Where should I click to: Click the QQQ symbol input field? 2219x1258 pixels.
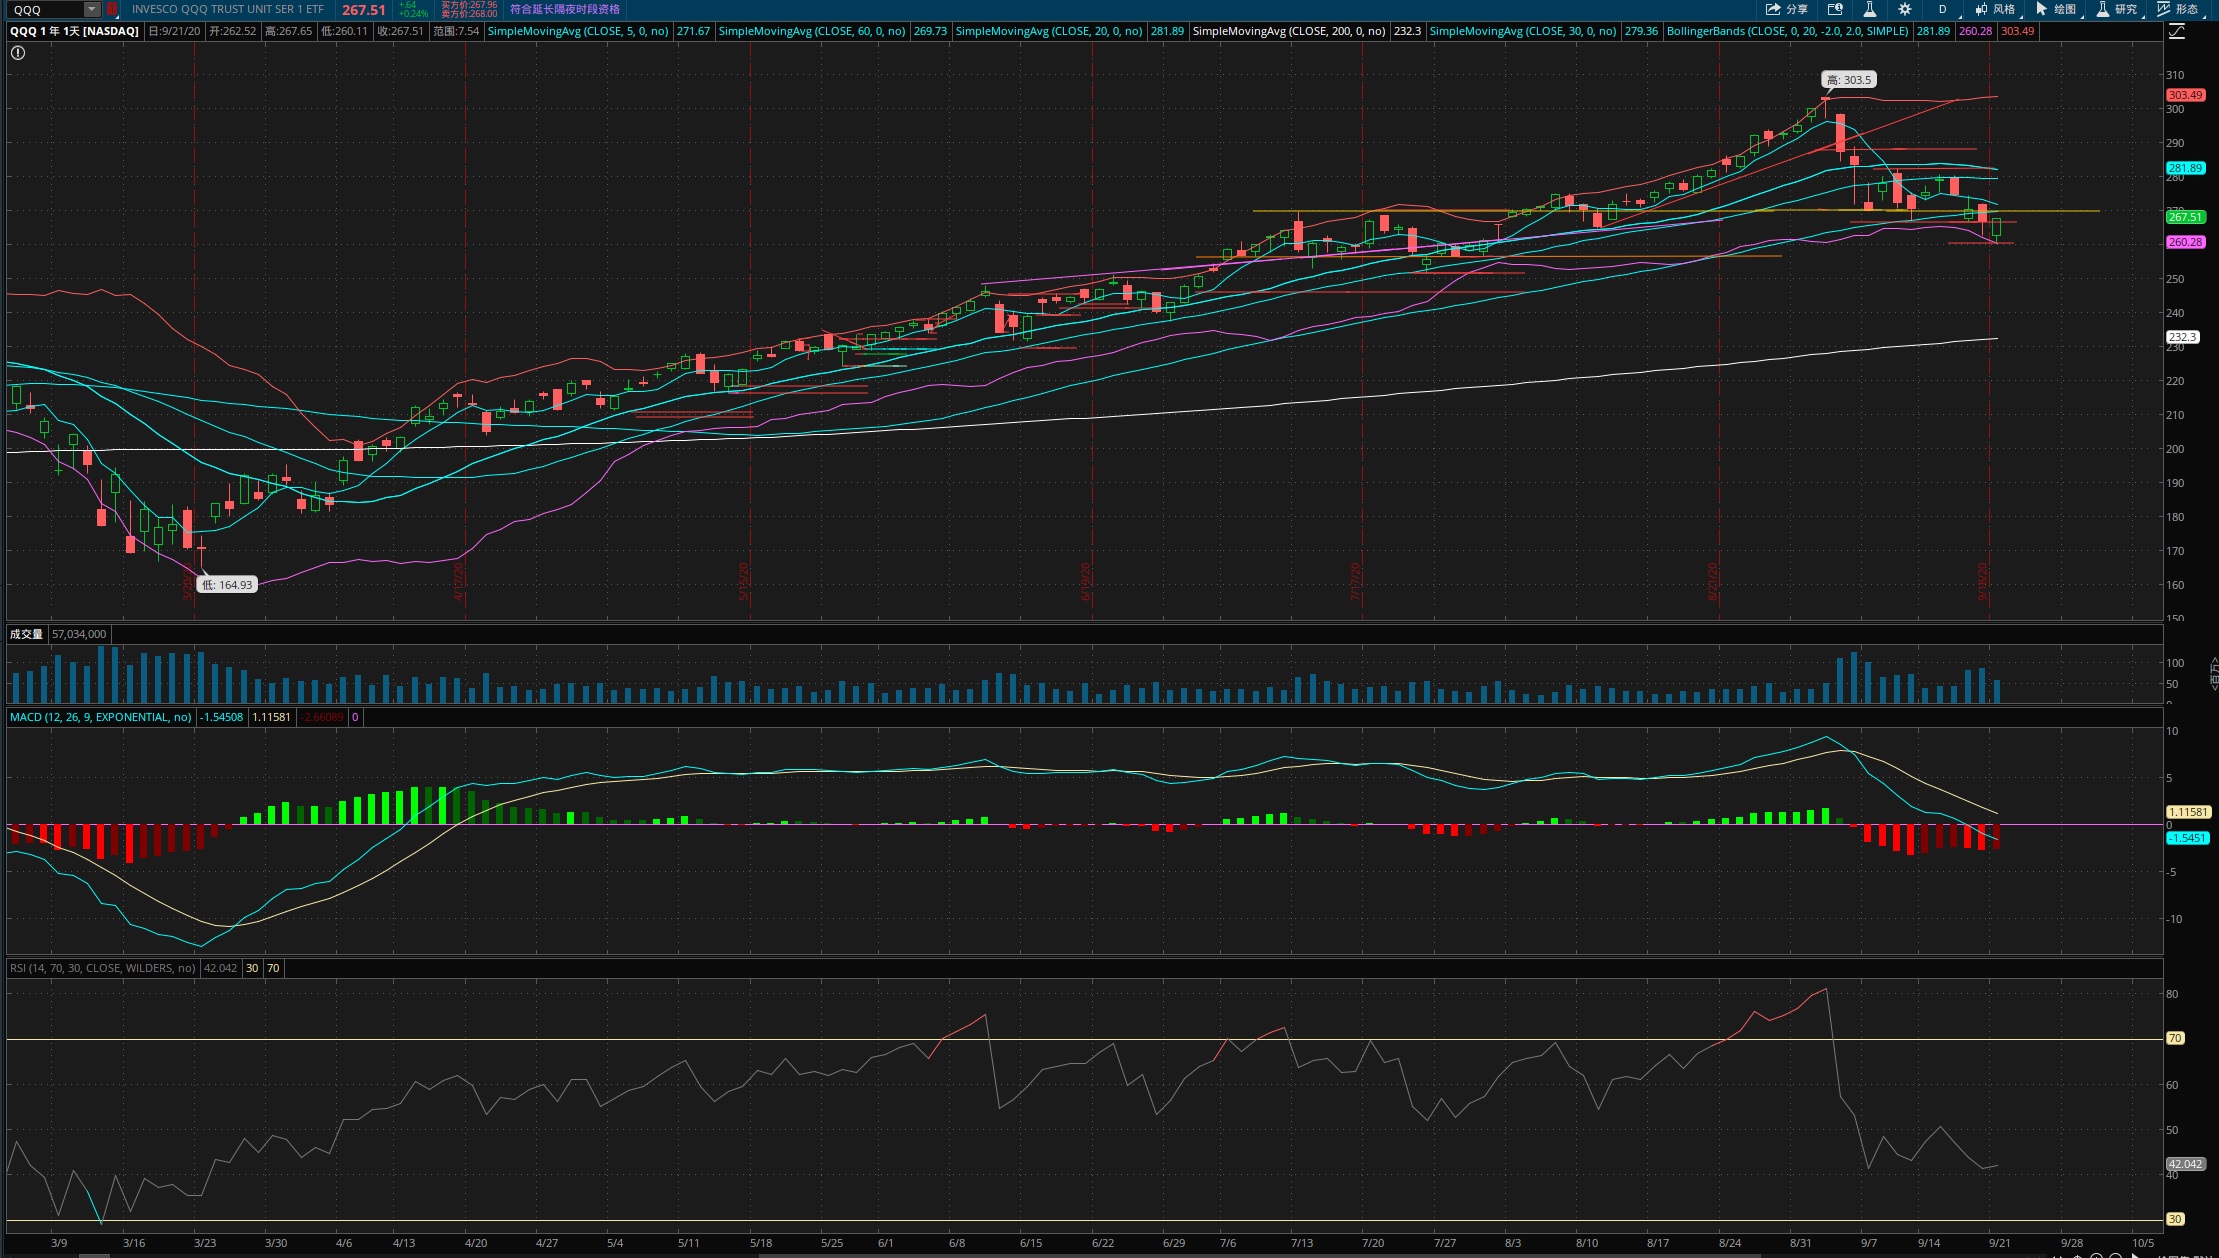pyautogui.click(x=46, y=9)
